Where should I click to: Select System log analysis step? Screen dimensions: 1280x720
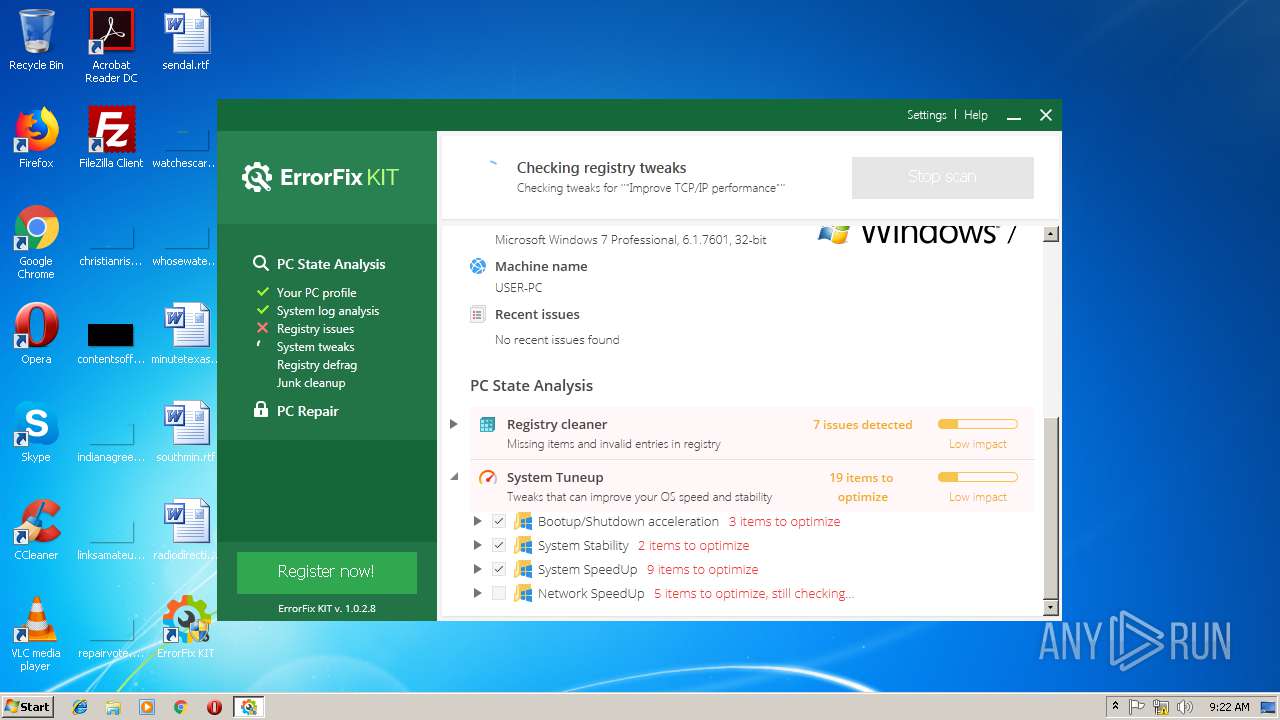point(328,311)
